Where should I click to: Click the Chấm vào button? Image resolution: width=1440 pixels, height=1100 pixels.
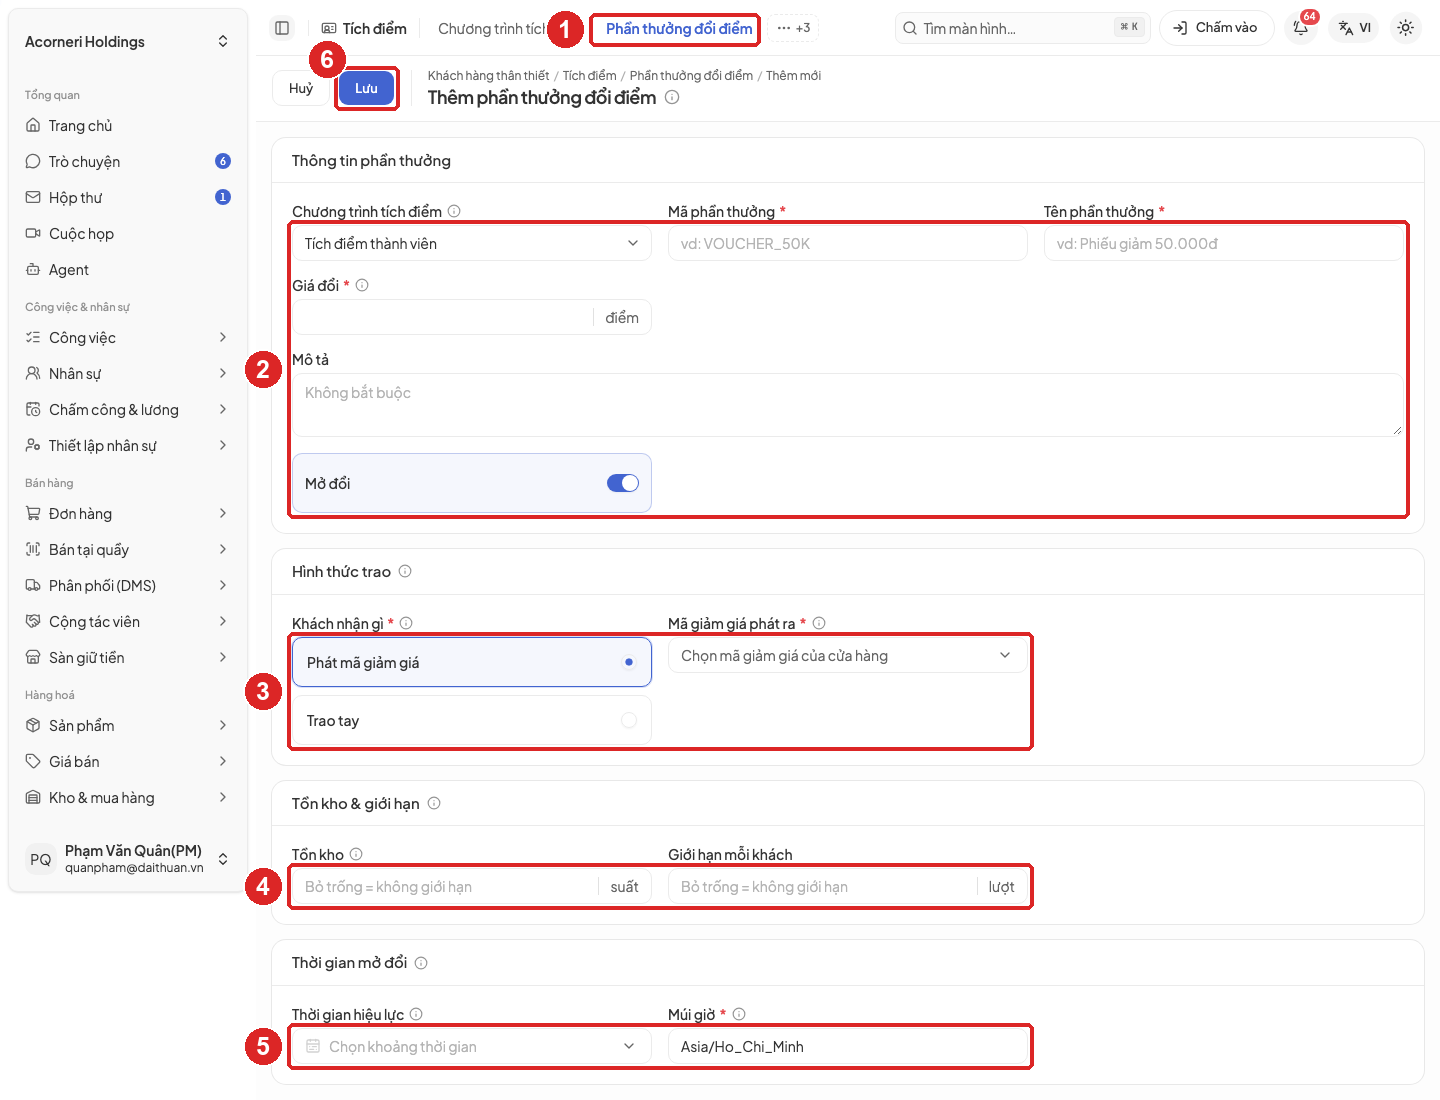1216,28
